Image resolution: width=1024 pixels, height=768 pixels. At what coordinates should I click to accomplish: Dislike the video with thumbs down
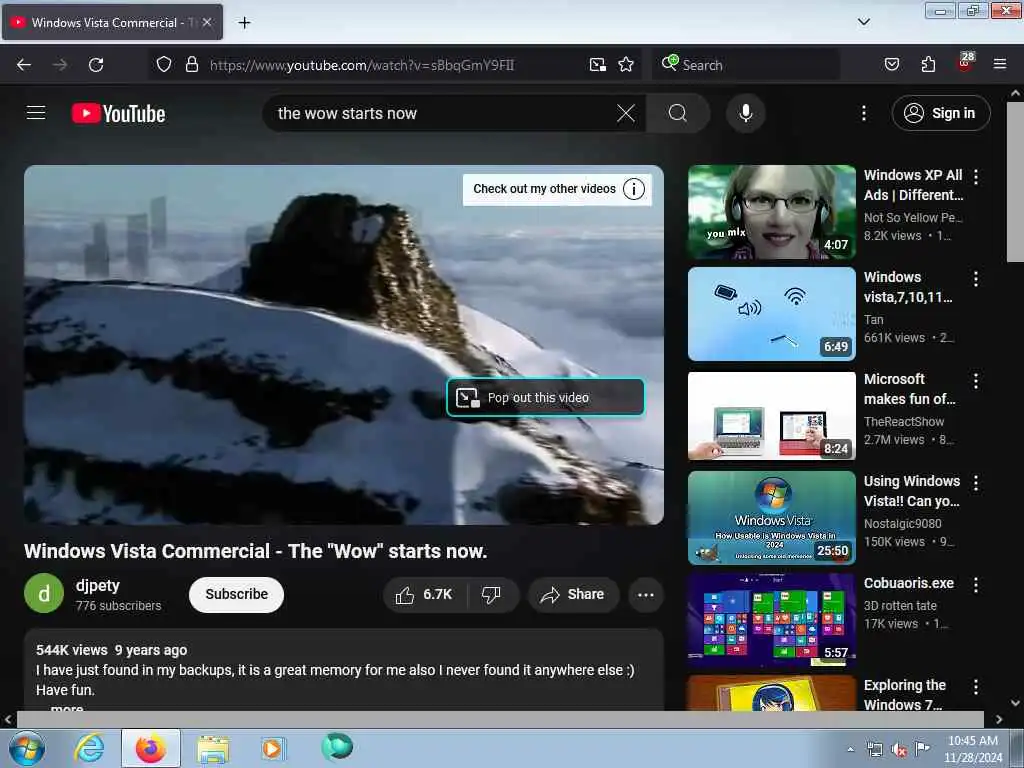[491, 594]
